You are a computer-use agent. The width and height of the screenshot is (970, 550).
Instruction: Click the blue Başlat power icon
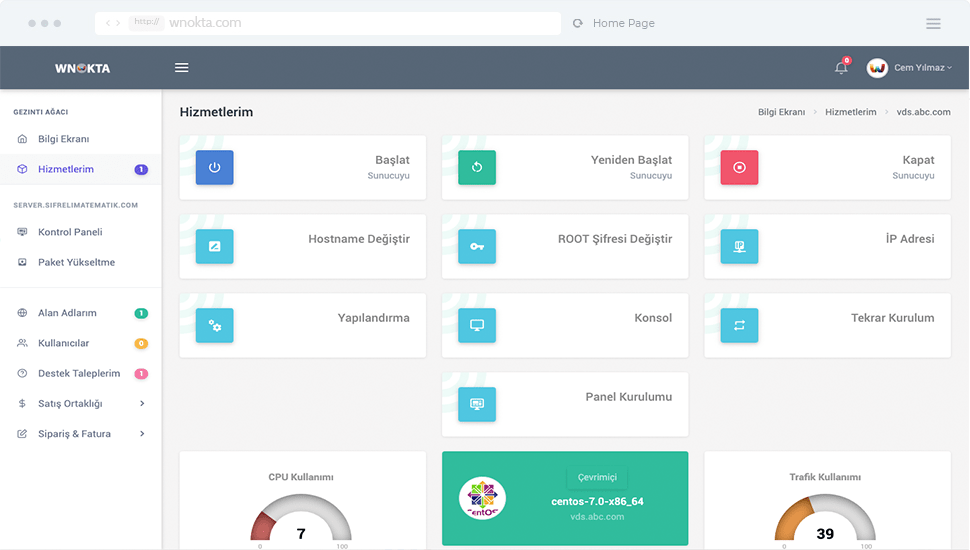tap(214, 168)
